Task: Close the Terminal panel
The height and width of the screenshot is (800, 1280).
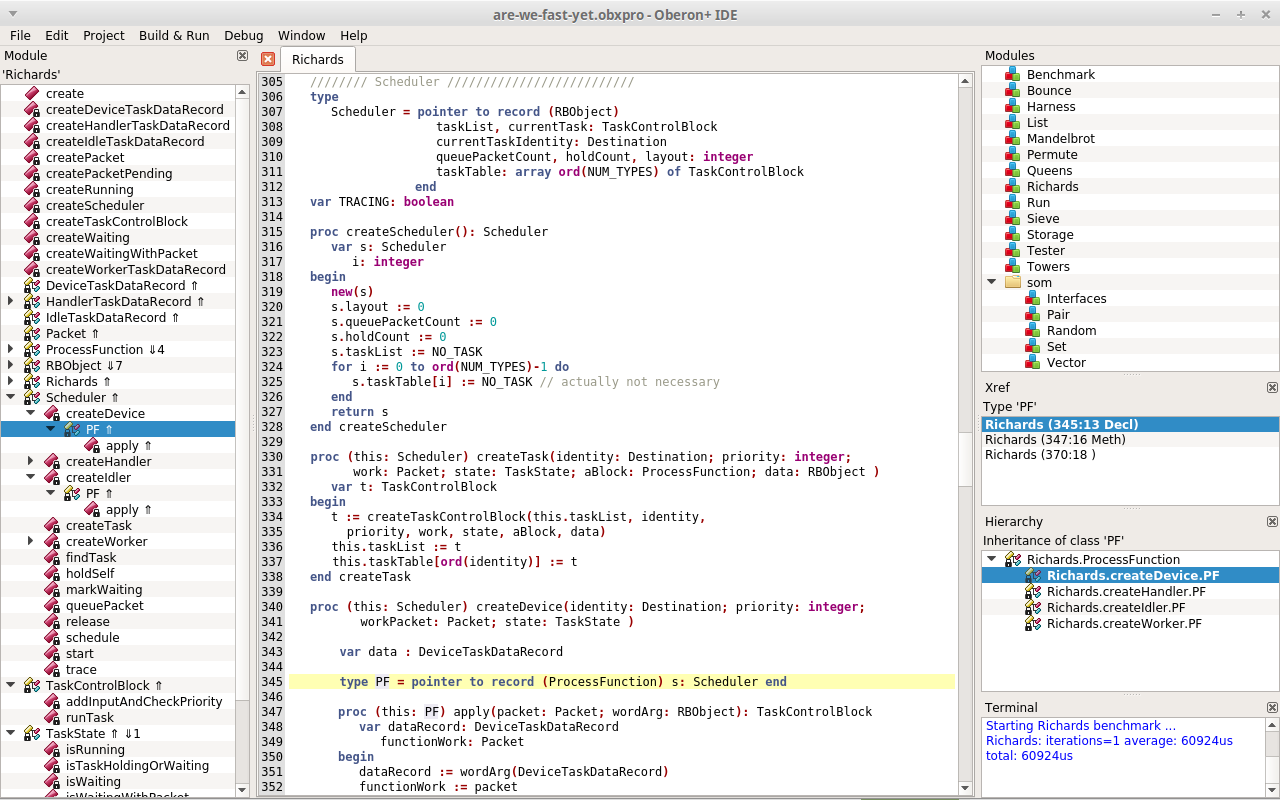Action: coord(1272,708)
